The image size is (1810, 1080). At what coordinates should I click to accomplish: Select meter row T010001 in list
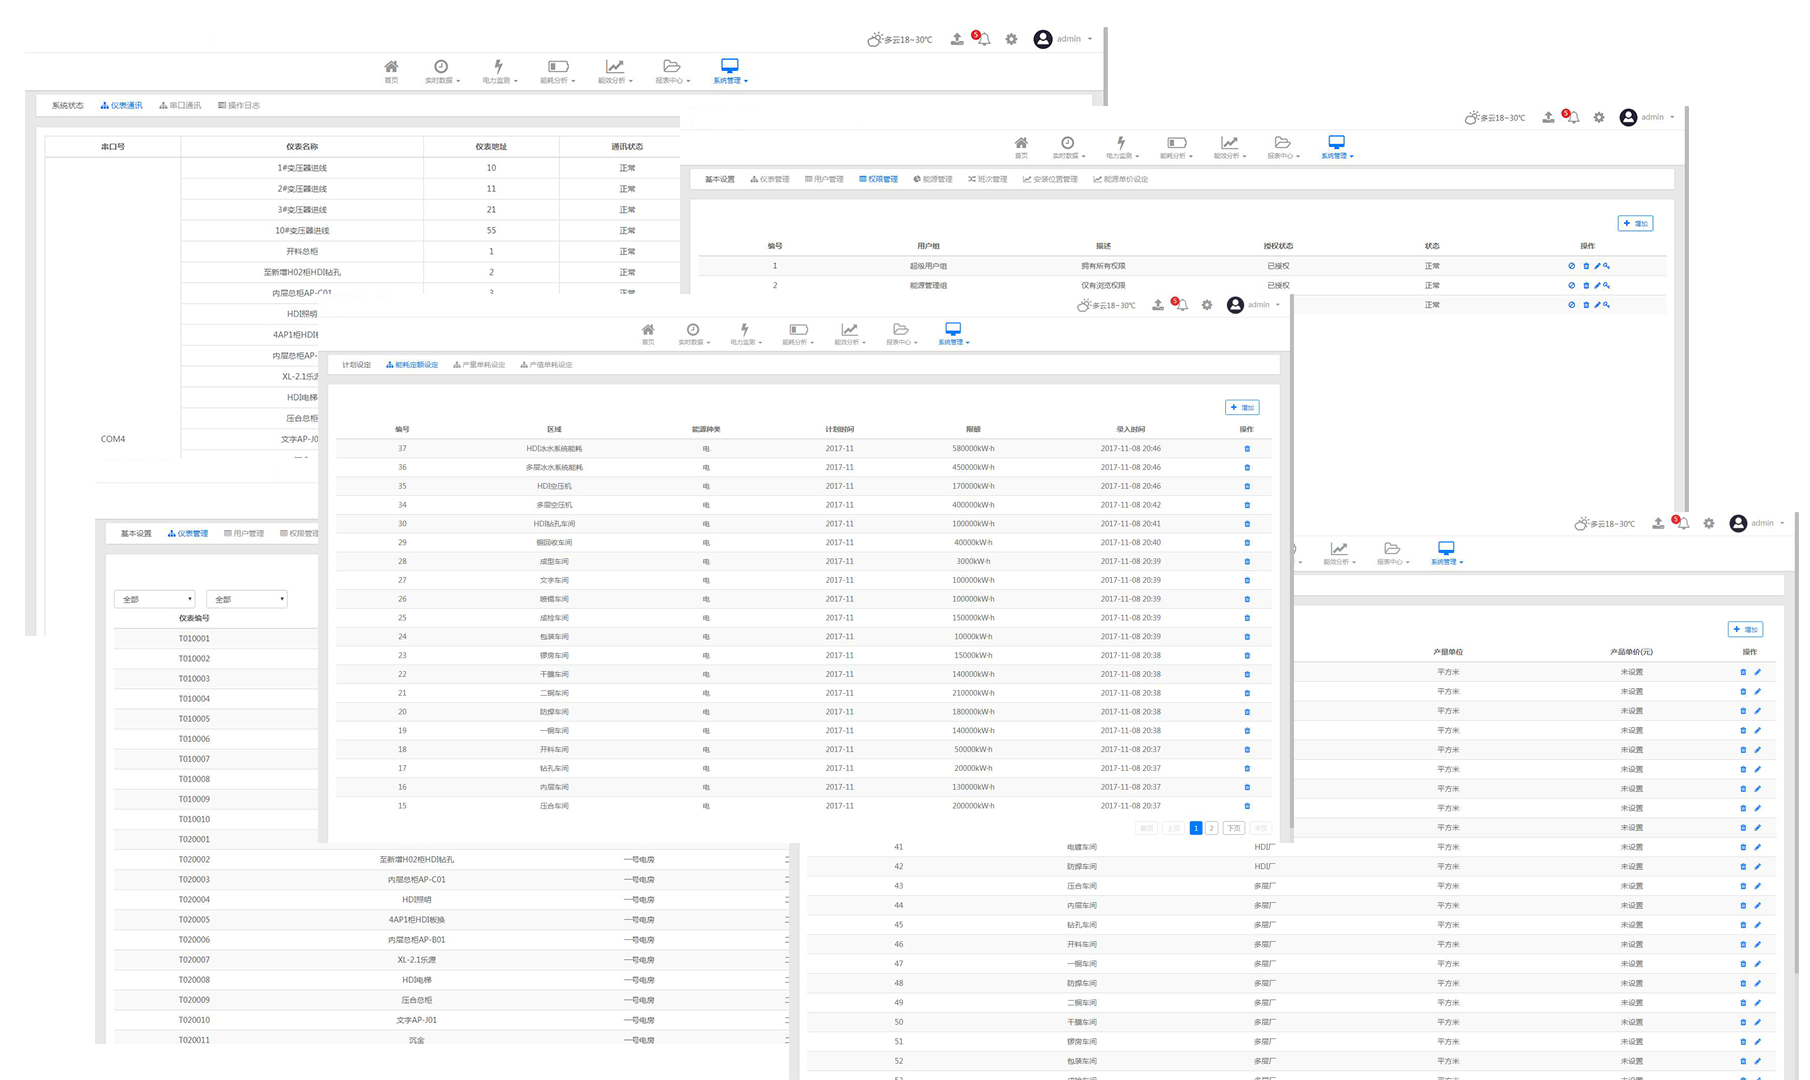[x=194, y=639]
